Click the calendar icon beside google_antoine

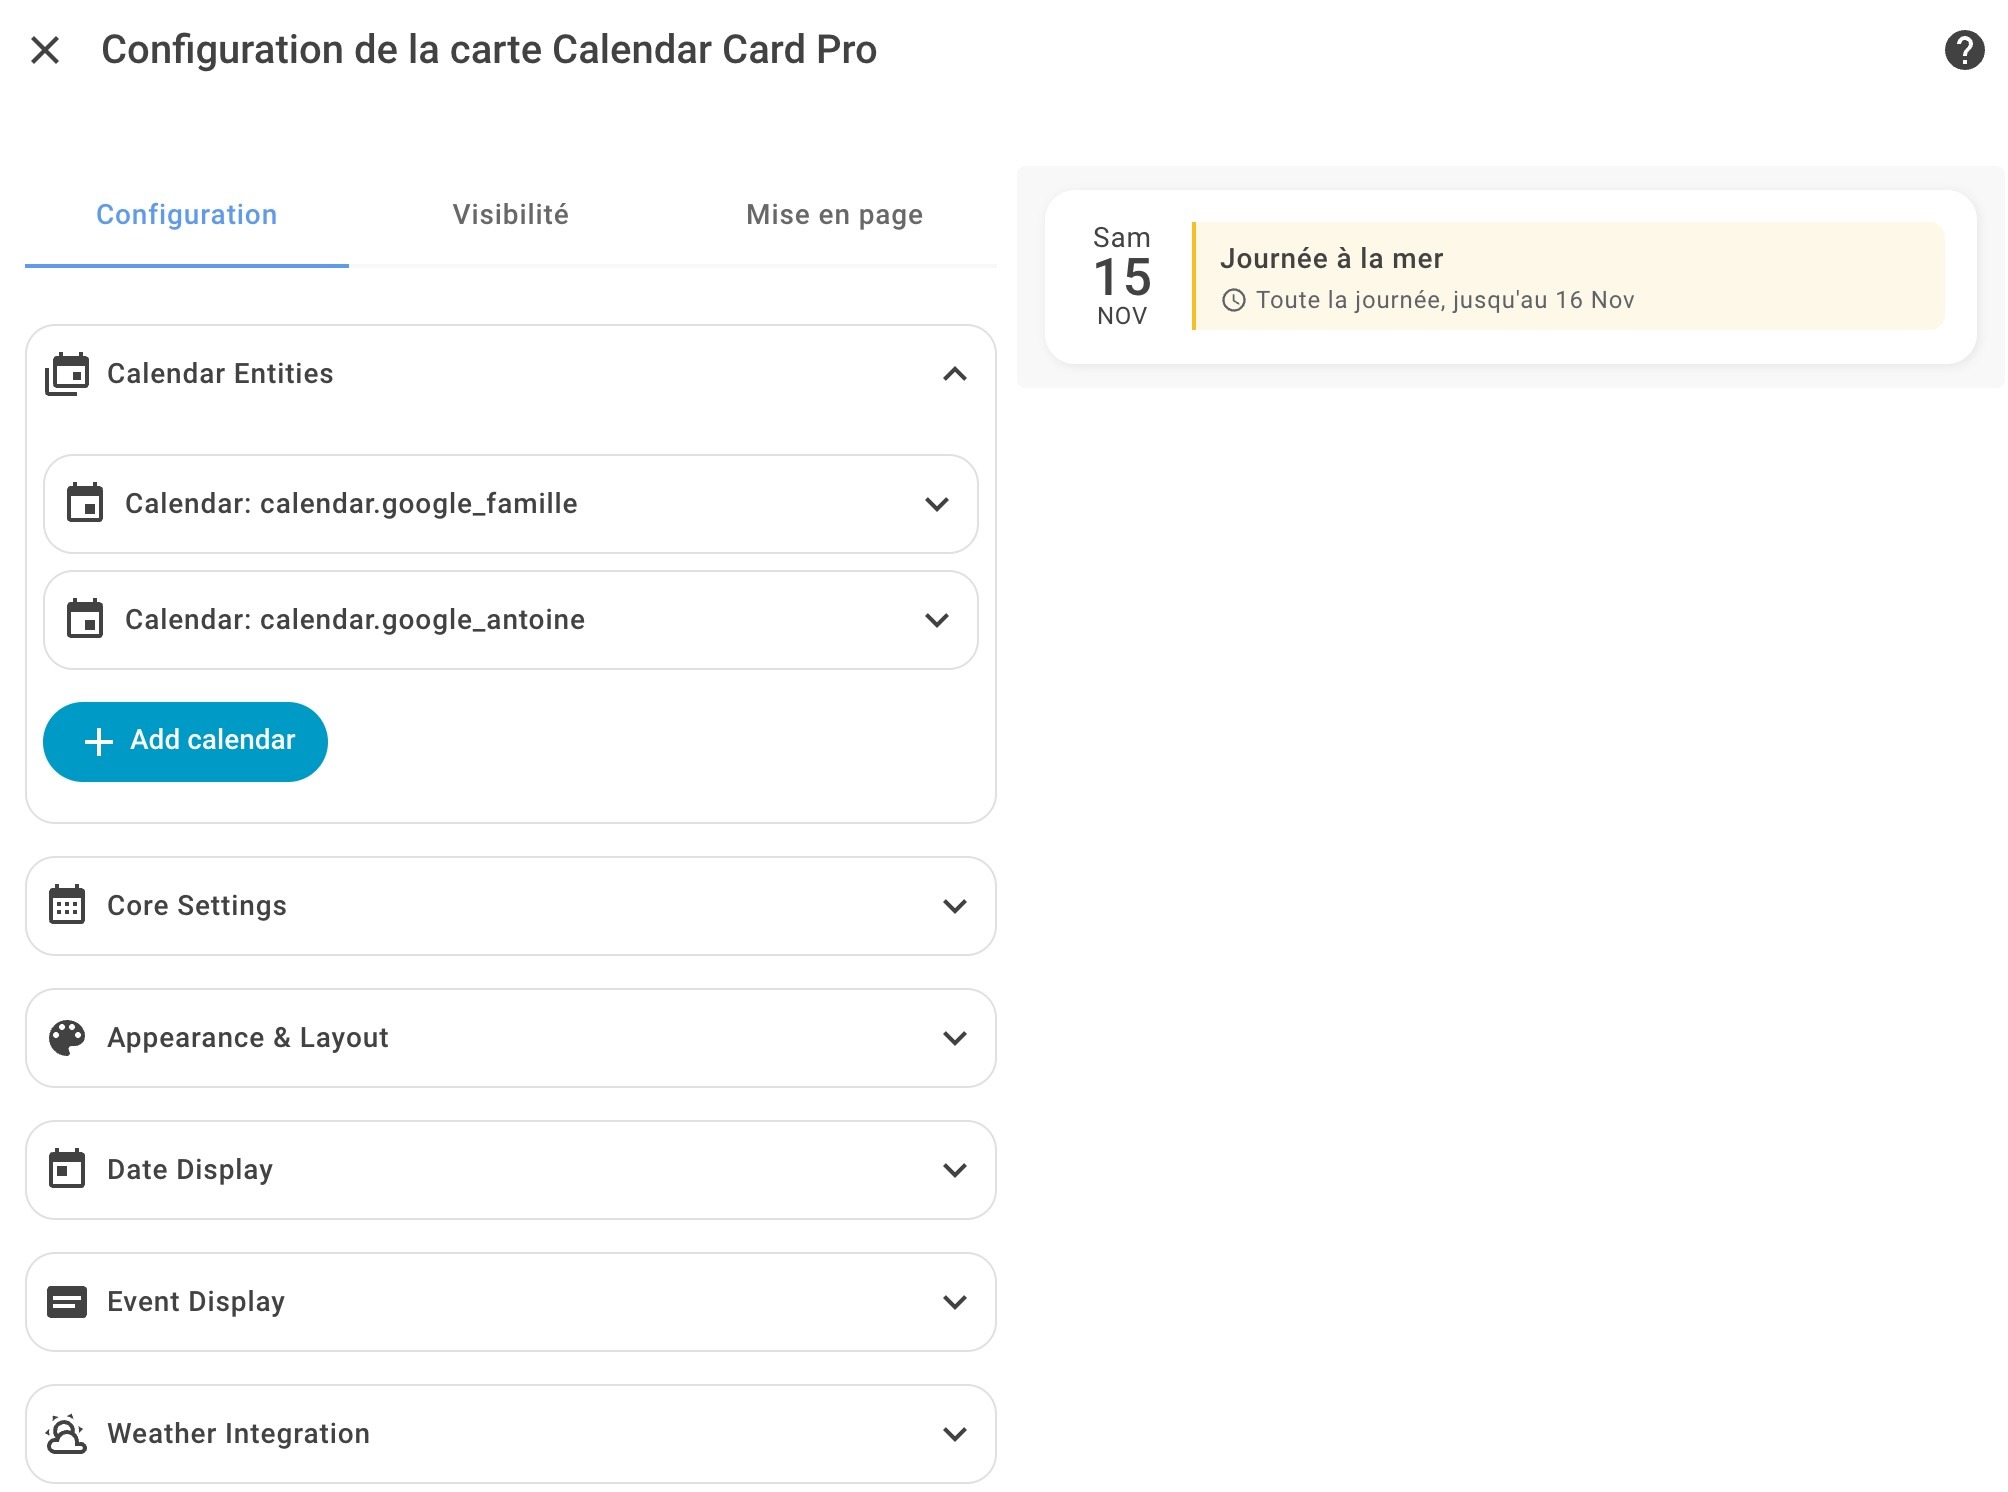point(85,619)
